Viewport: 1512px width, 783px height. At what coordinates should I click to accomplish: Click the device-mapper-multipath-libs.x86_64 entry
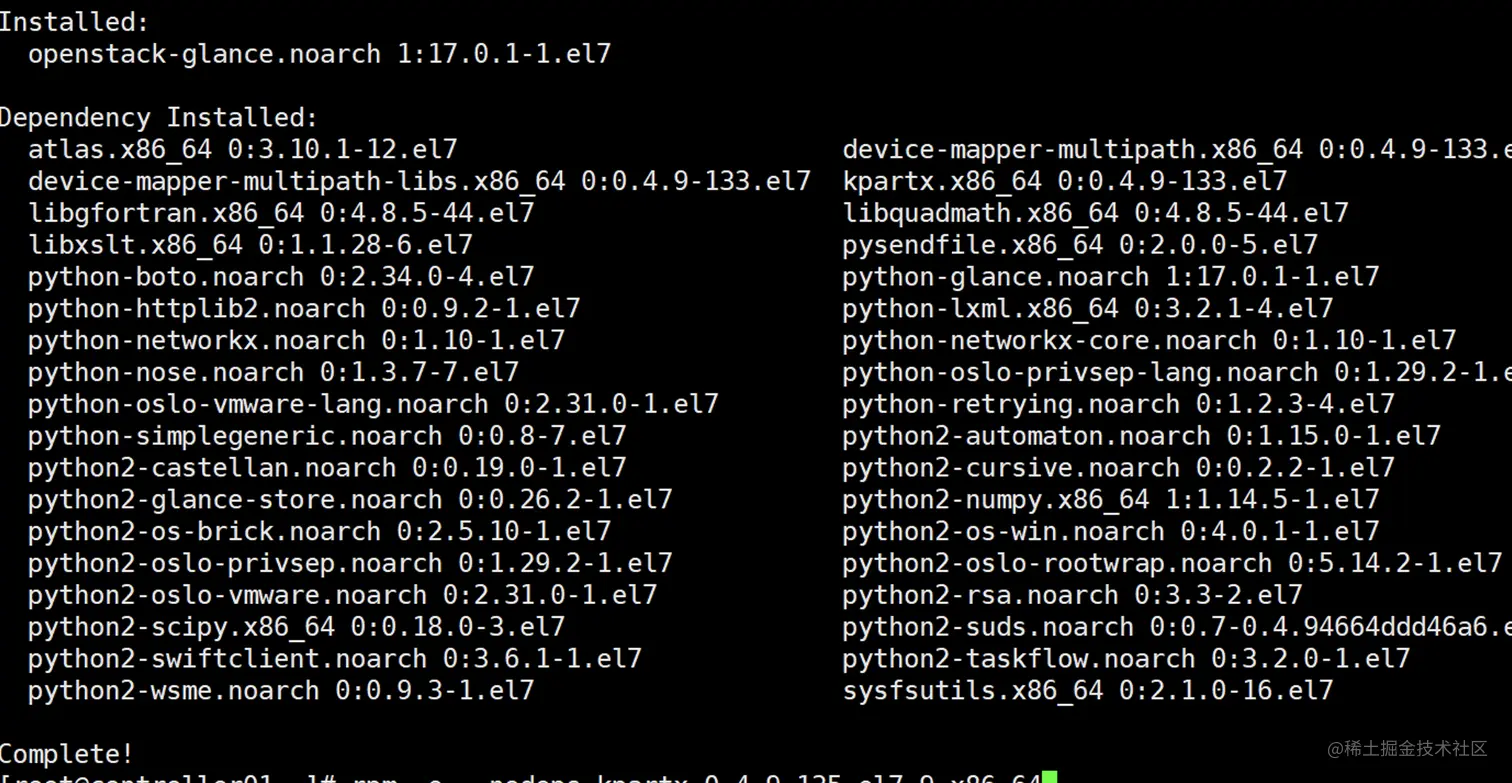tap(419, 182)
